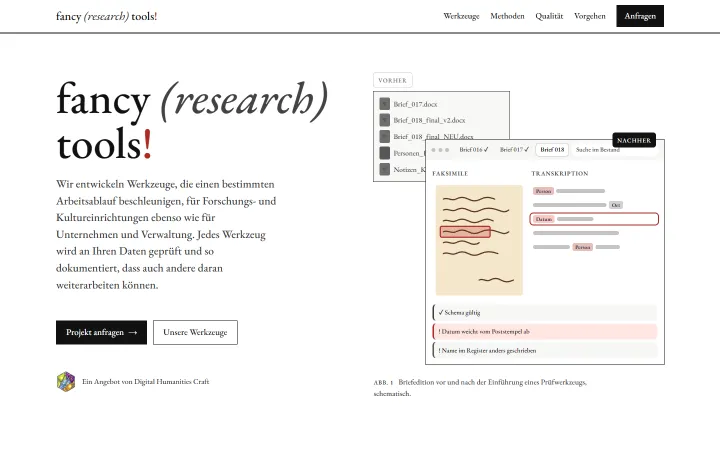This screenshot has height=450, width=720.
Task: Select the Brief 018 tab
Action: click(552, 150)
